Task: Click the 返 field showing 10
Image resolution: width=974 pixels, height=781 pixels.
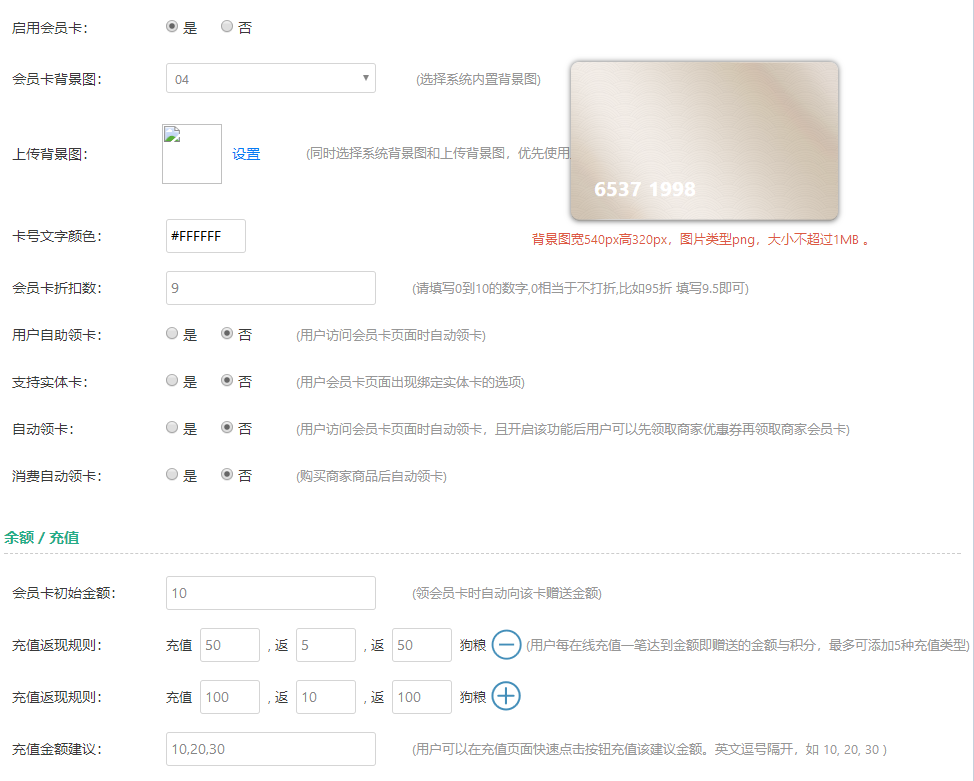Action: coord(326,697)
